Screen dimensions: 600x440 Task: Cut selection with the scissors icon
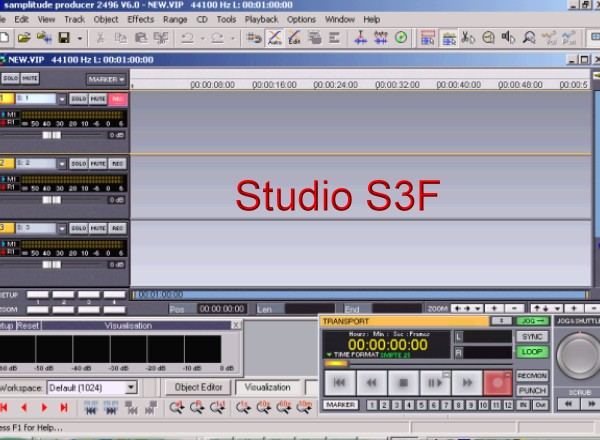pos(100,38)
